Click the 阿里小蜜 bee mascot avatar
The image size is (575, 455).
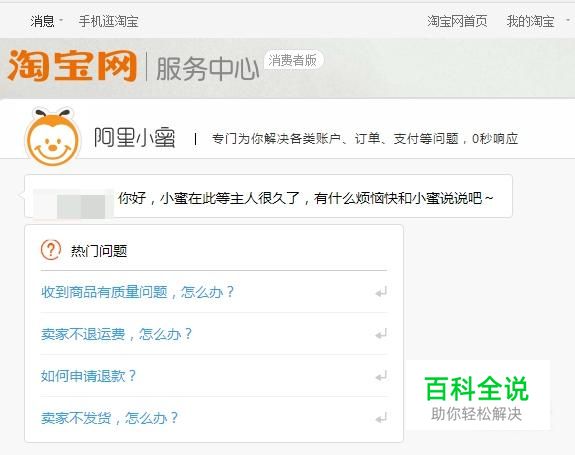(x=52, y=137)
